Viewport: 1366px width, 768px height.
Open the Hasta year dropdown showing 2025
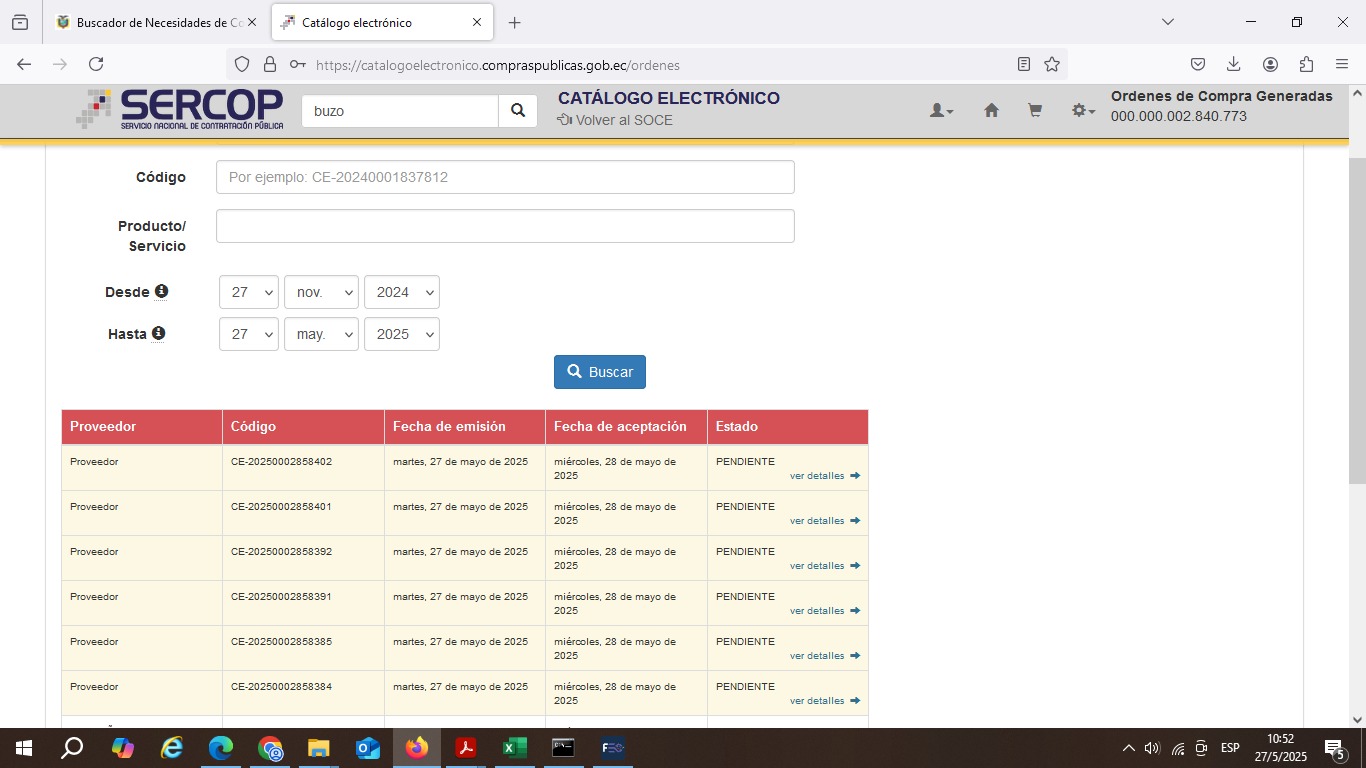401,334
